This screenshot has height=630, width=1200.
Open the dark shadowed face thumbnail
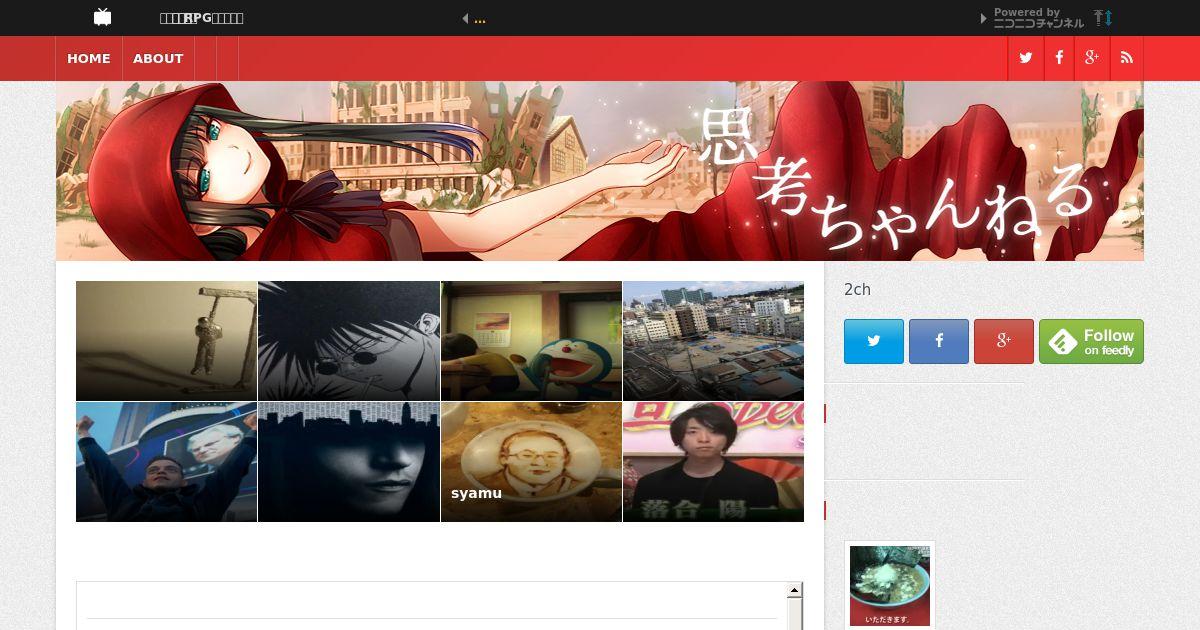(349, 462)
